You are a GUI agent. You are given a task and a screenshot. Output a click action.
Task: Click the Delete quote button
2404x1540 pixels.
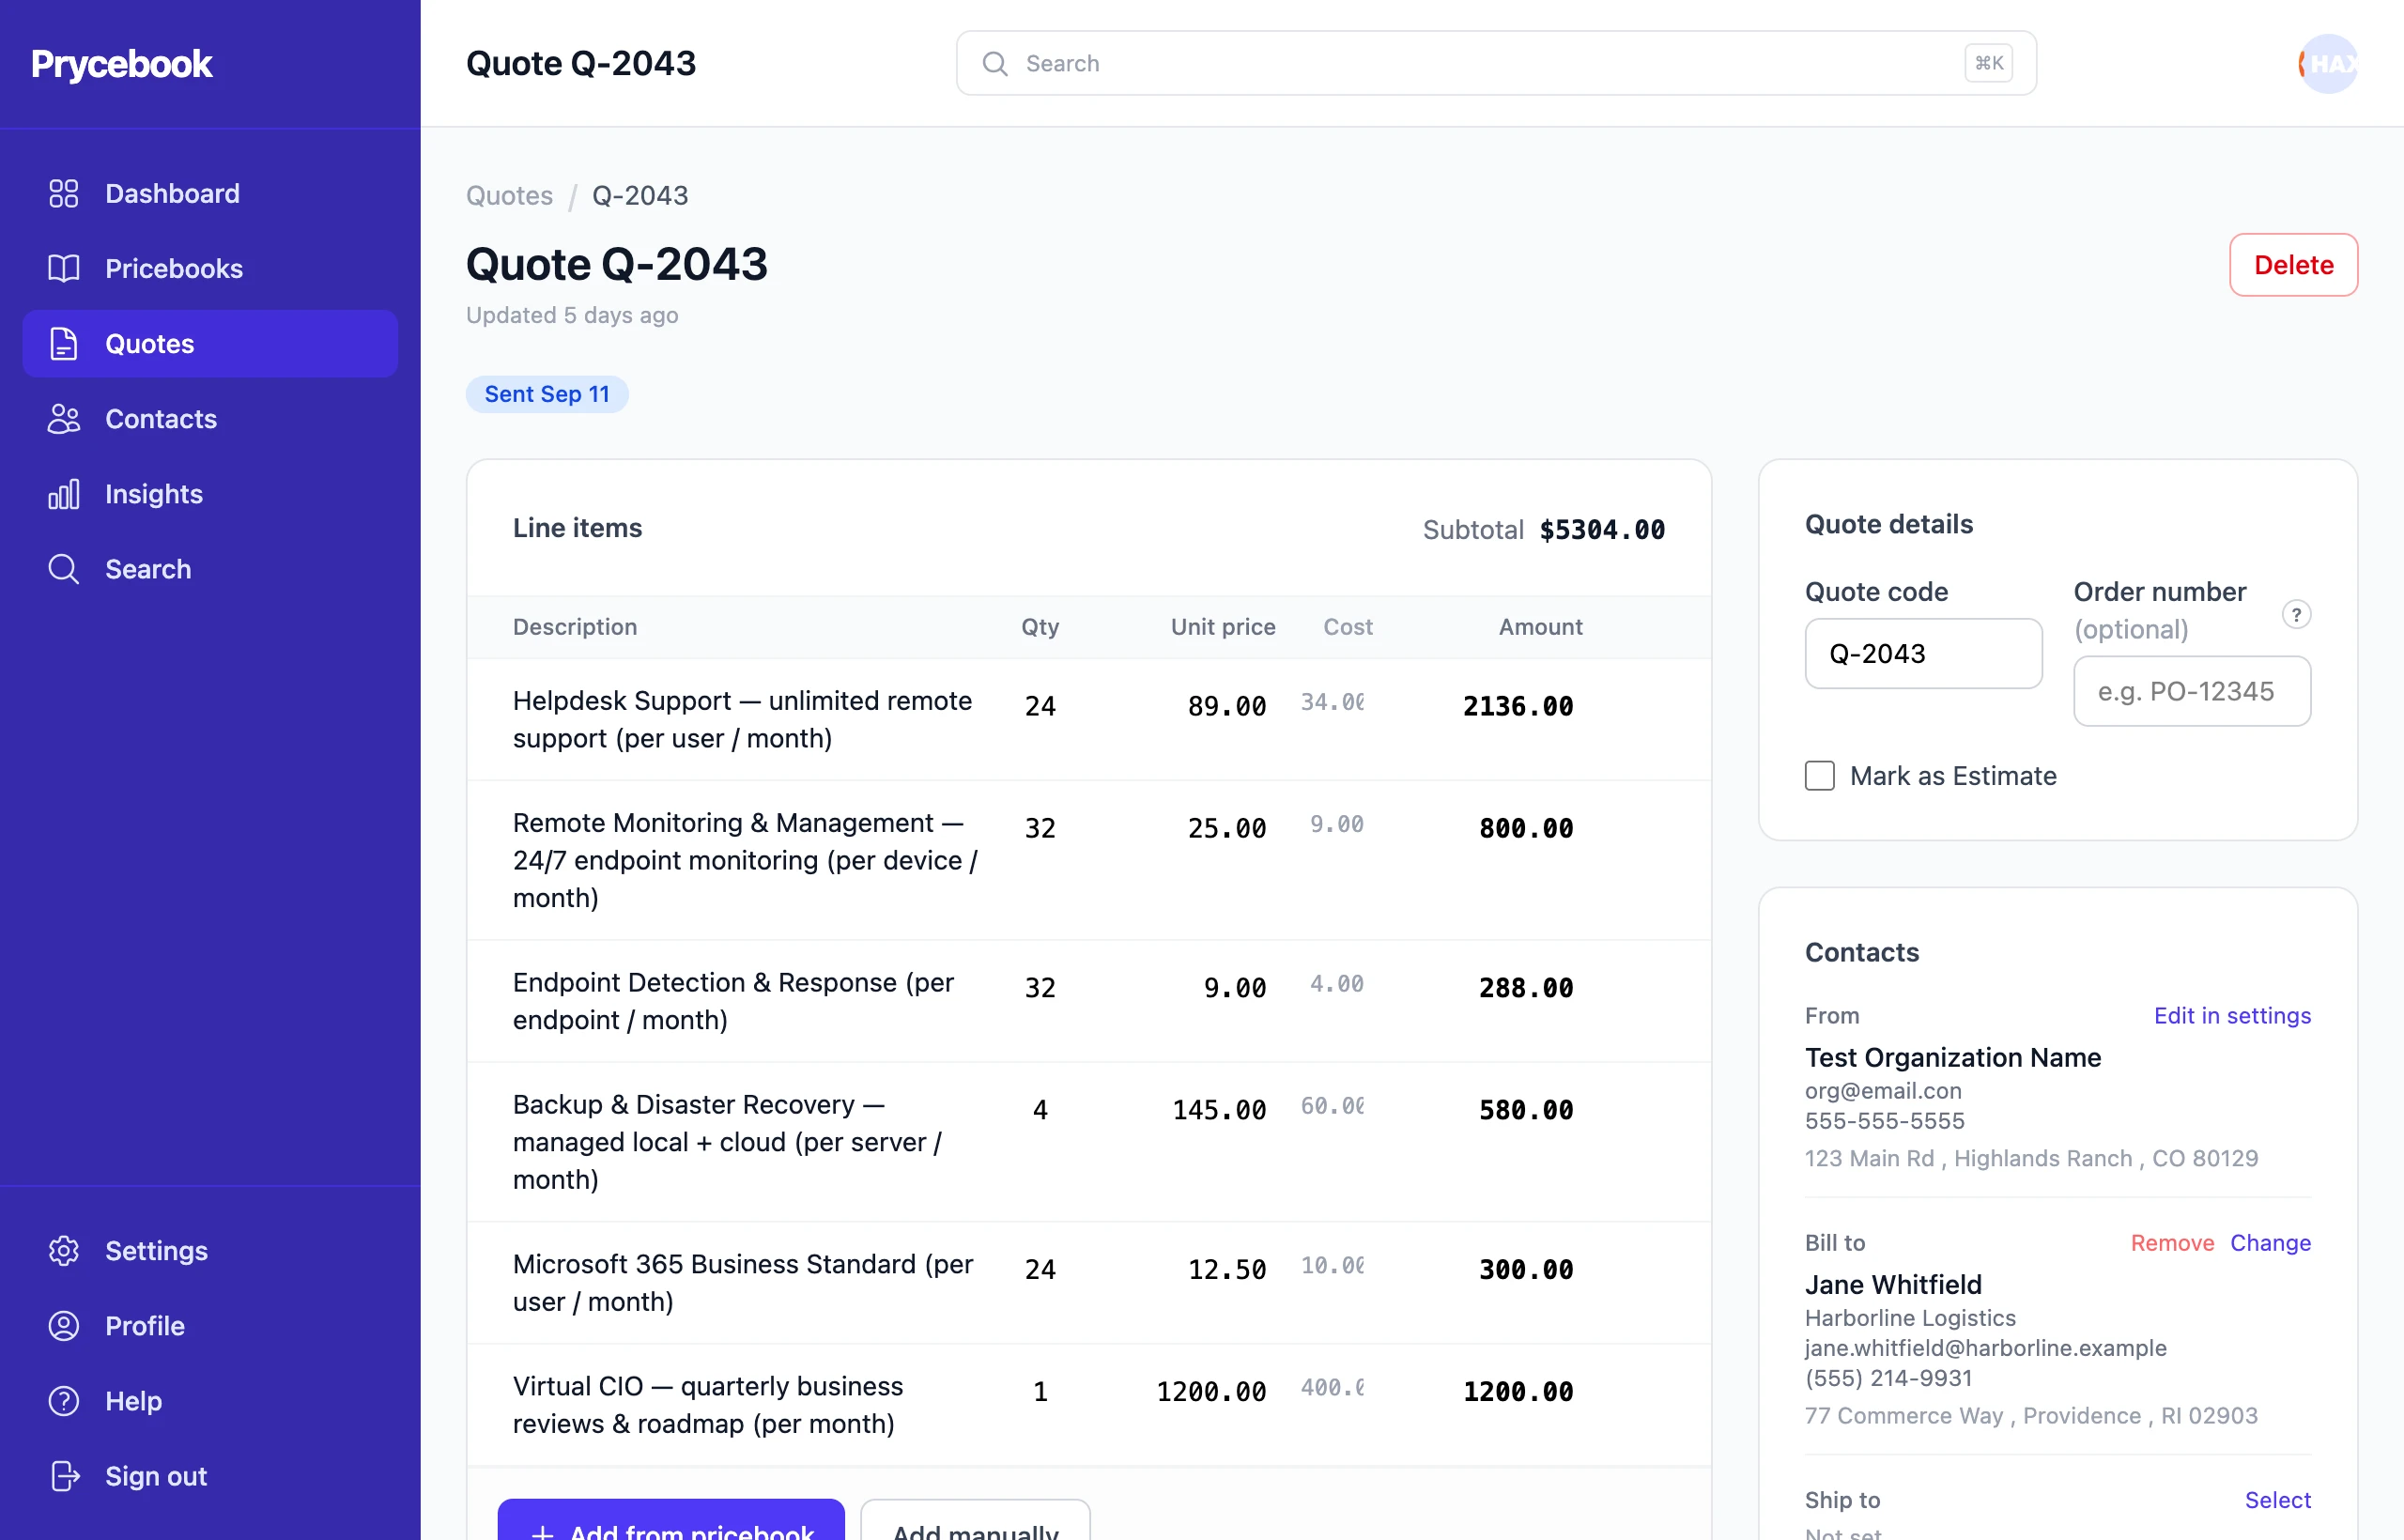click(2293, 264)
